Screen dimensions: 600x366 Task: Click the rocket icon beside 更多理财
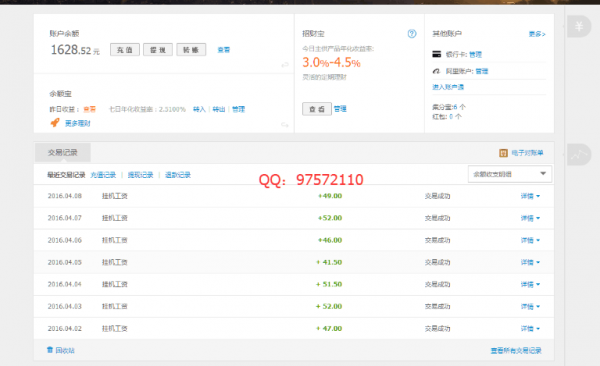55,123
